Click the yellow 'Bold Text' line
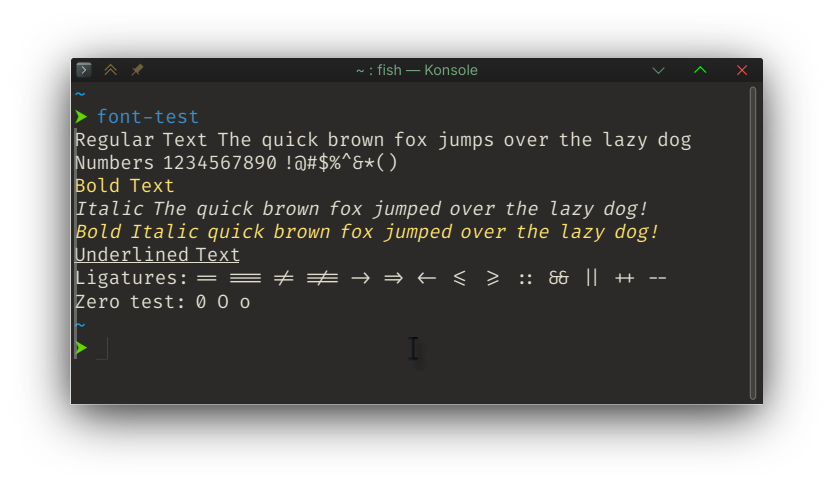The width and height of the screenshot is (835, 489). (x=125, y=186)
